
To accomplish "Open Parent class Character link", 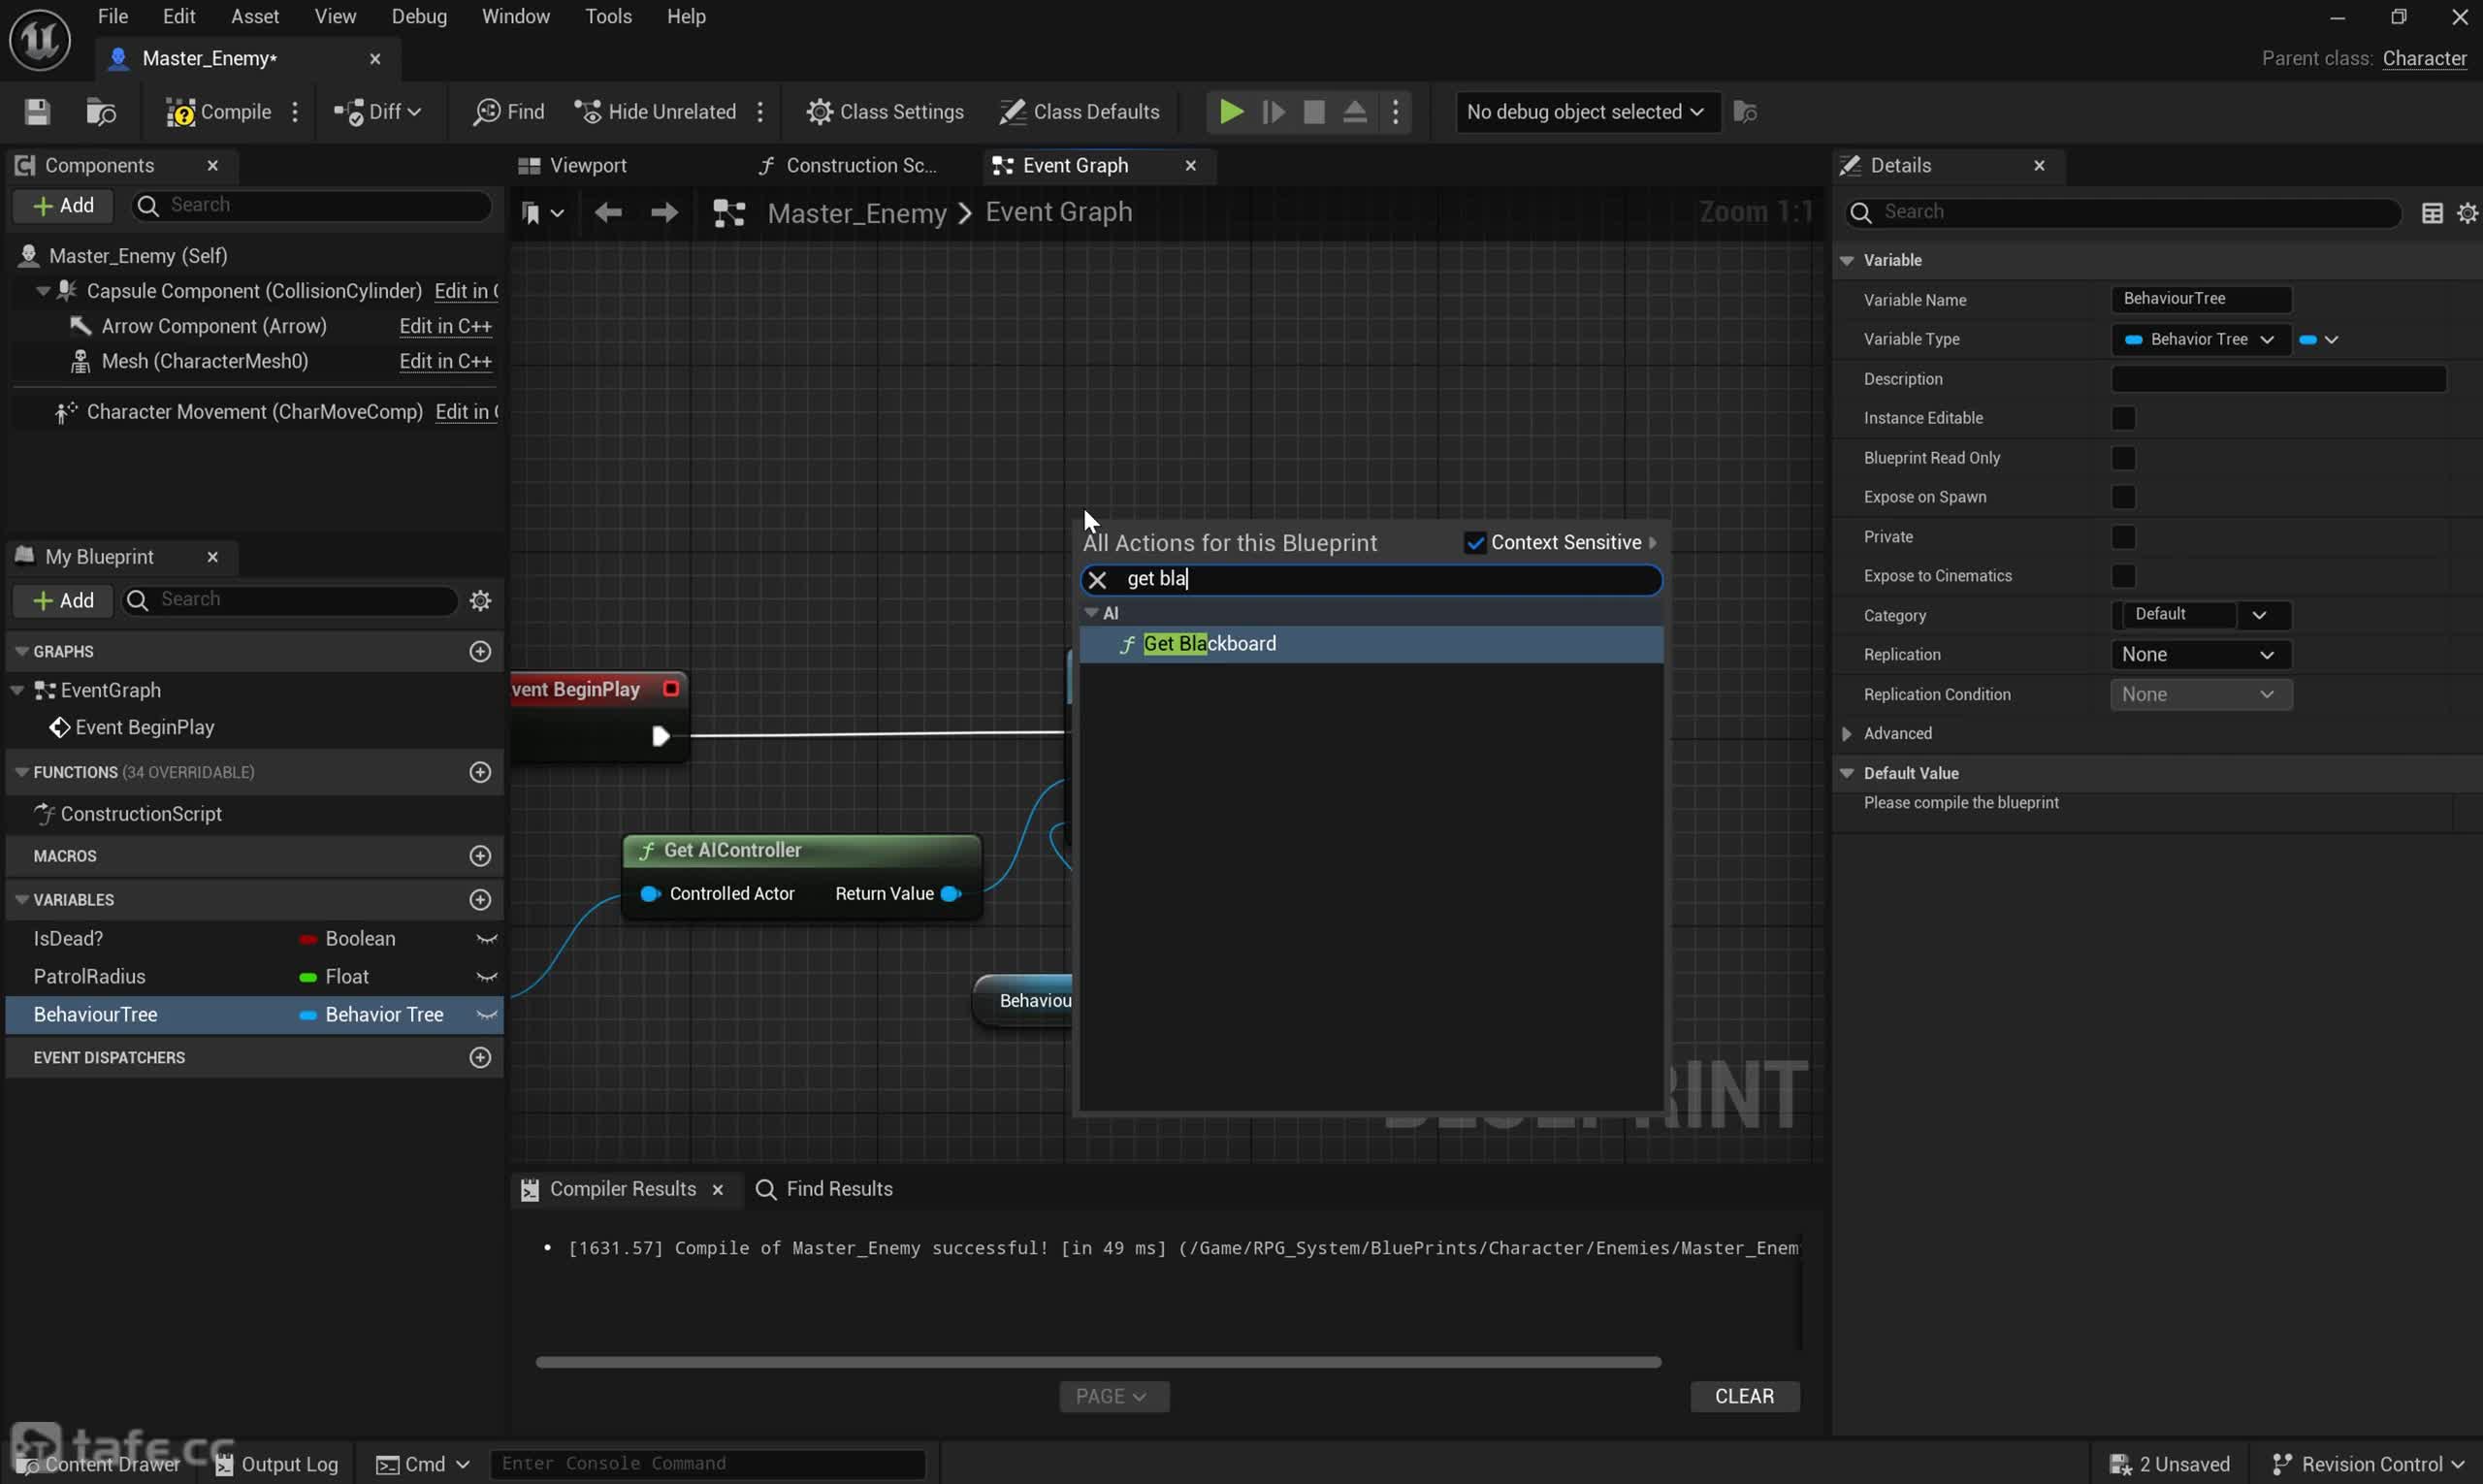I will point(2423,59).
